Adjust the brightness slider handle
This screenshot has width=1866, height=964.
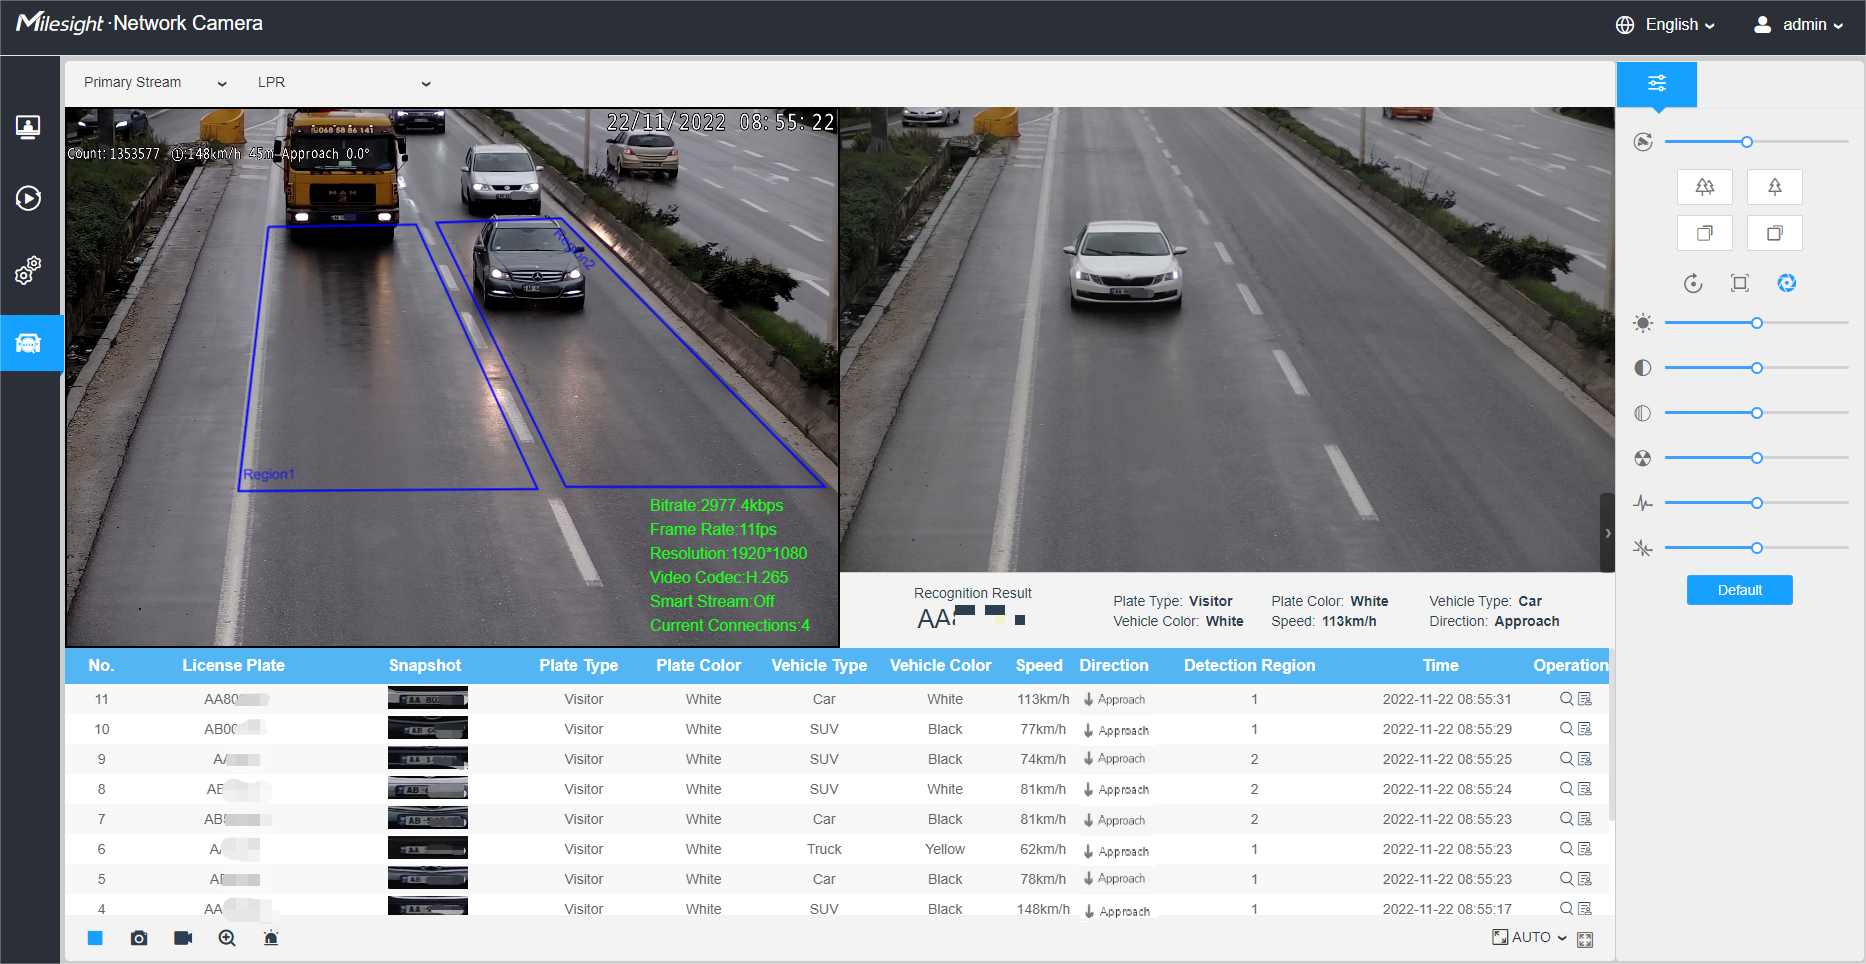point(1756,323)
